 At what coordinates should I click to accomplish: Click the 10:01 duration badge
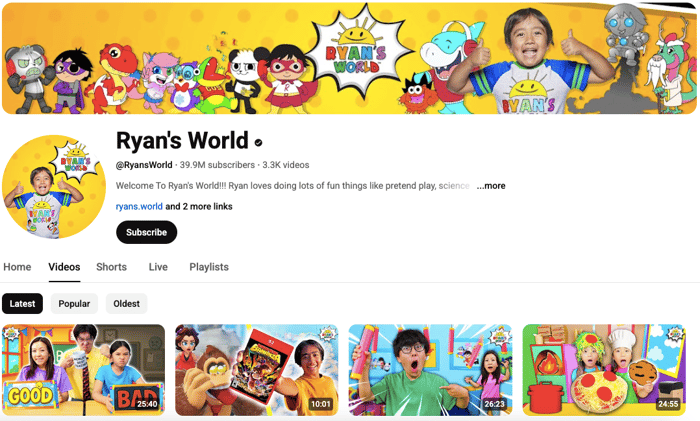[321, 404]
